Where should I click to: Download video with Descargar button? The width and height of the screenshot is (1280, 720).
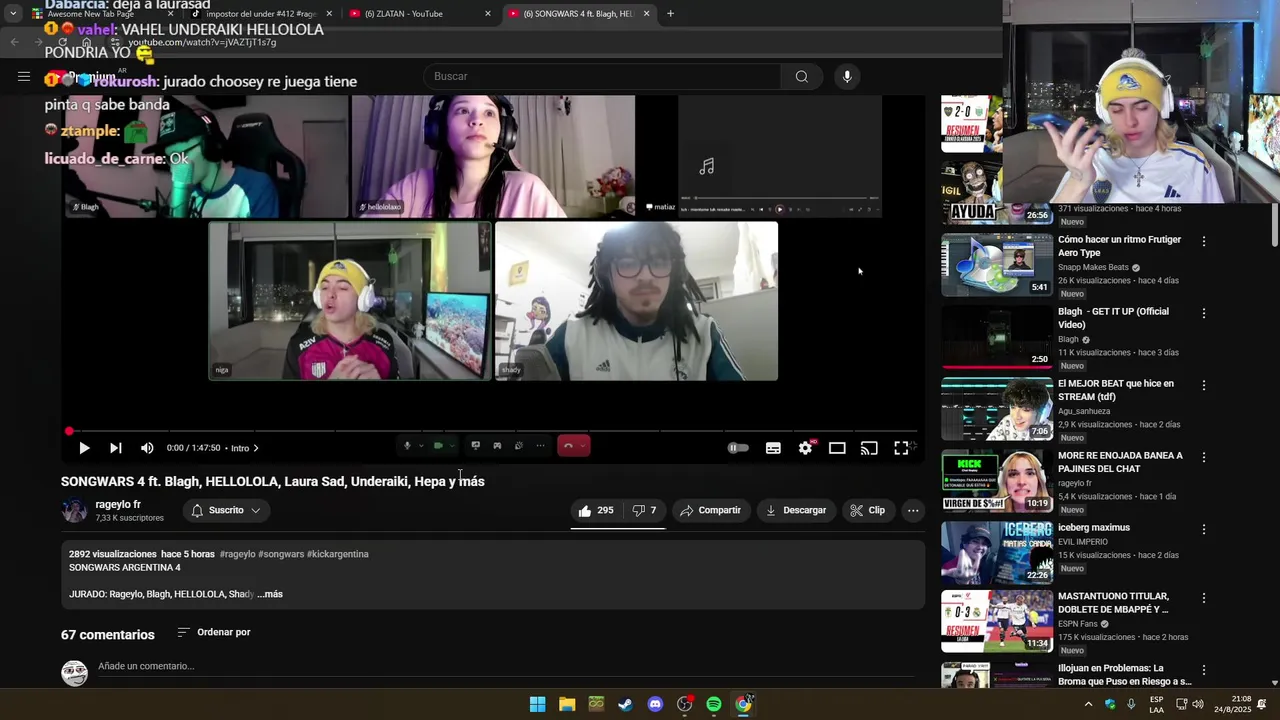pos(796,510)
